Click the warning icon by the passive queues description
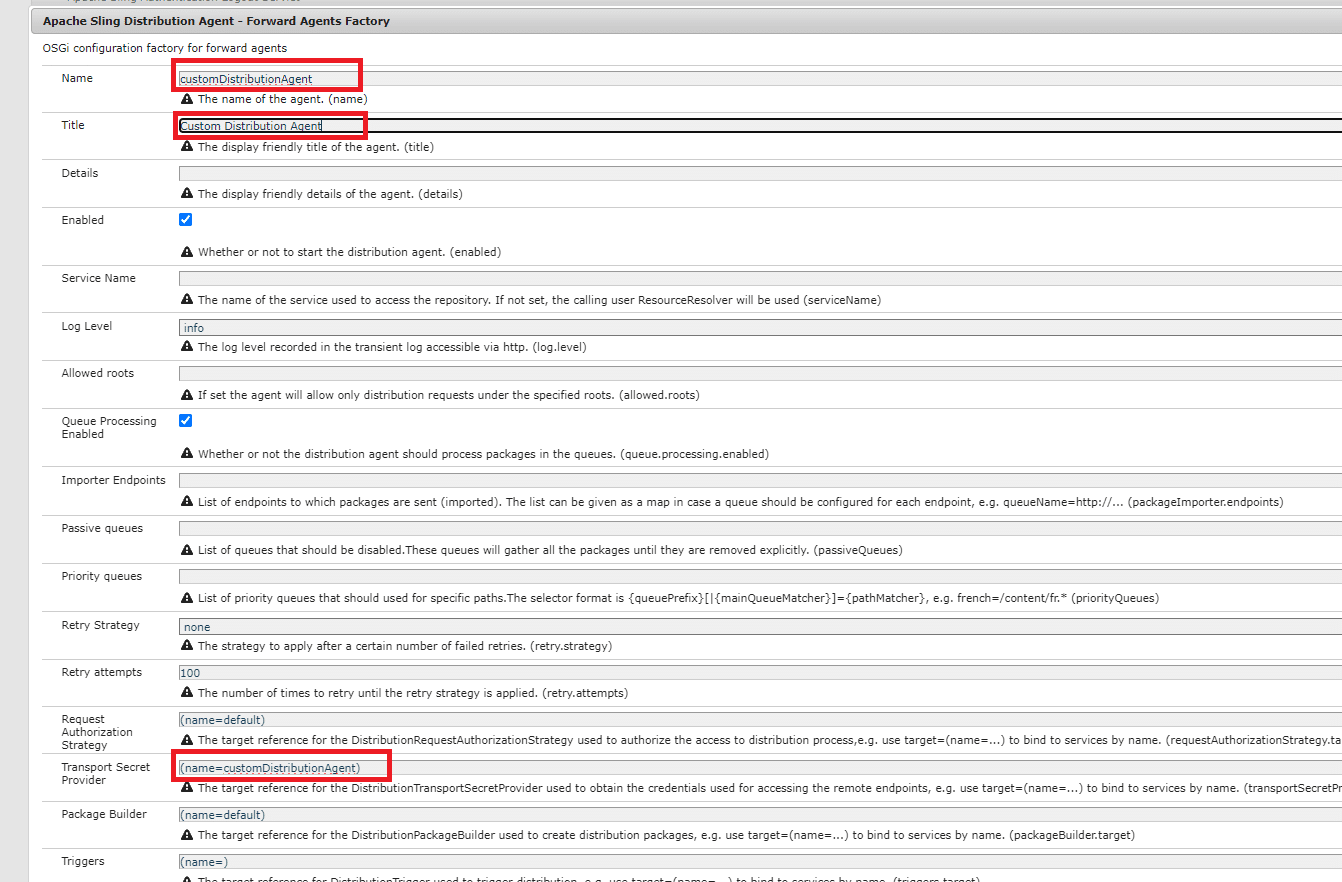 186,550
